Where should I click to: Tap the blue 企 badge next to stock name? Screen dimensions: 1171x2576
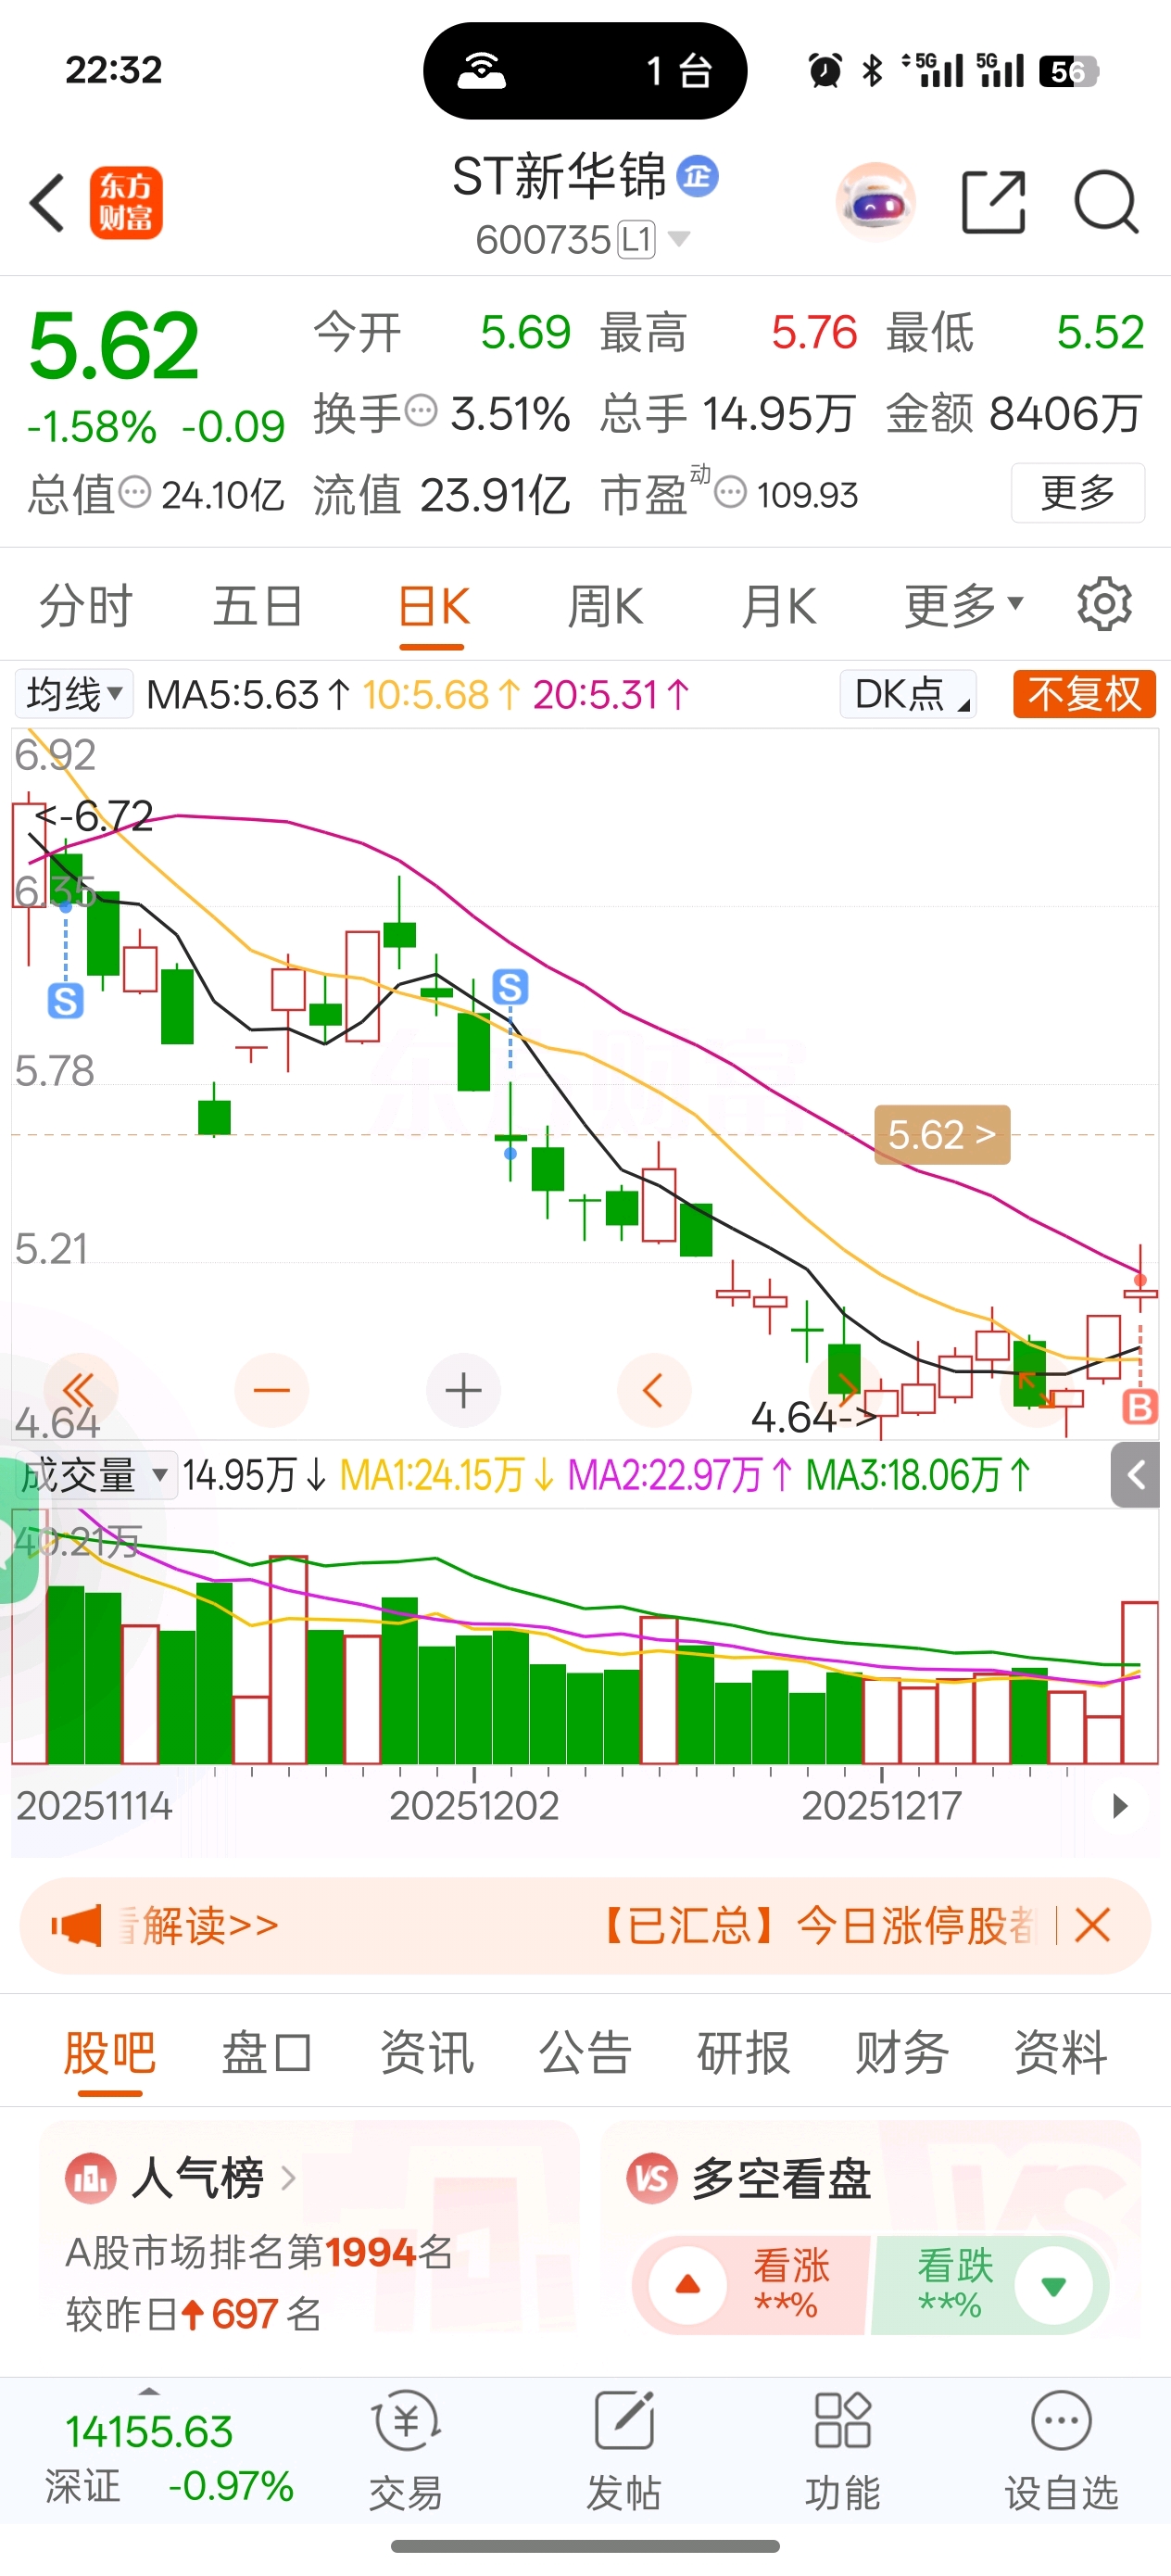tap(698, 177)
